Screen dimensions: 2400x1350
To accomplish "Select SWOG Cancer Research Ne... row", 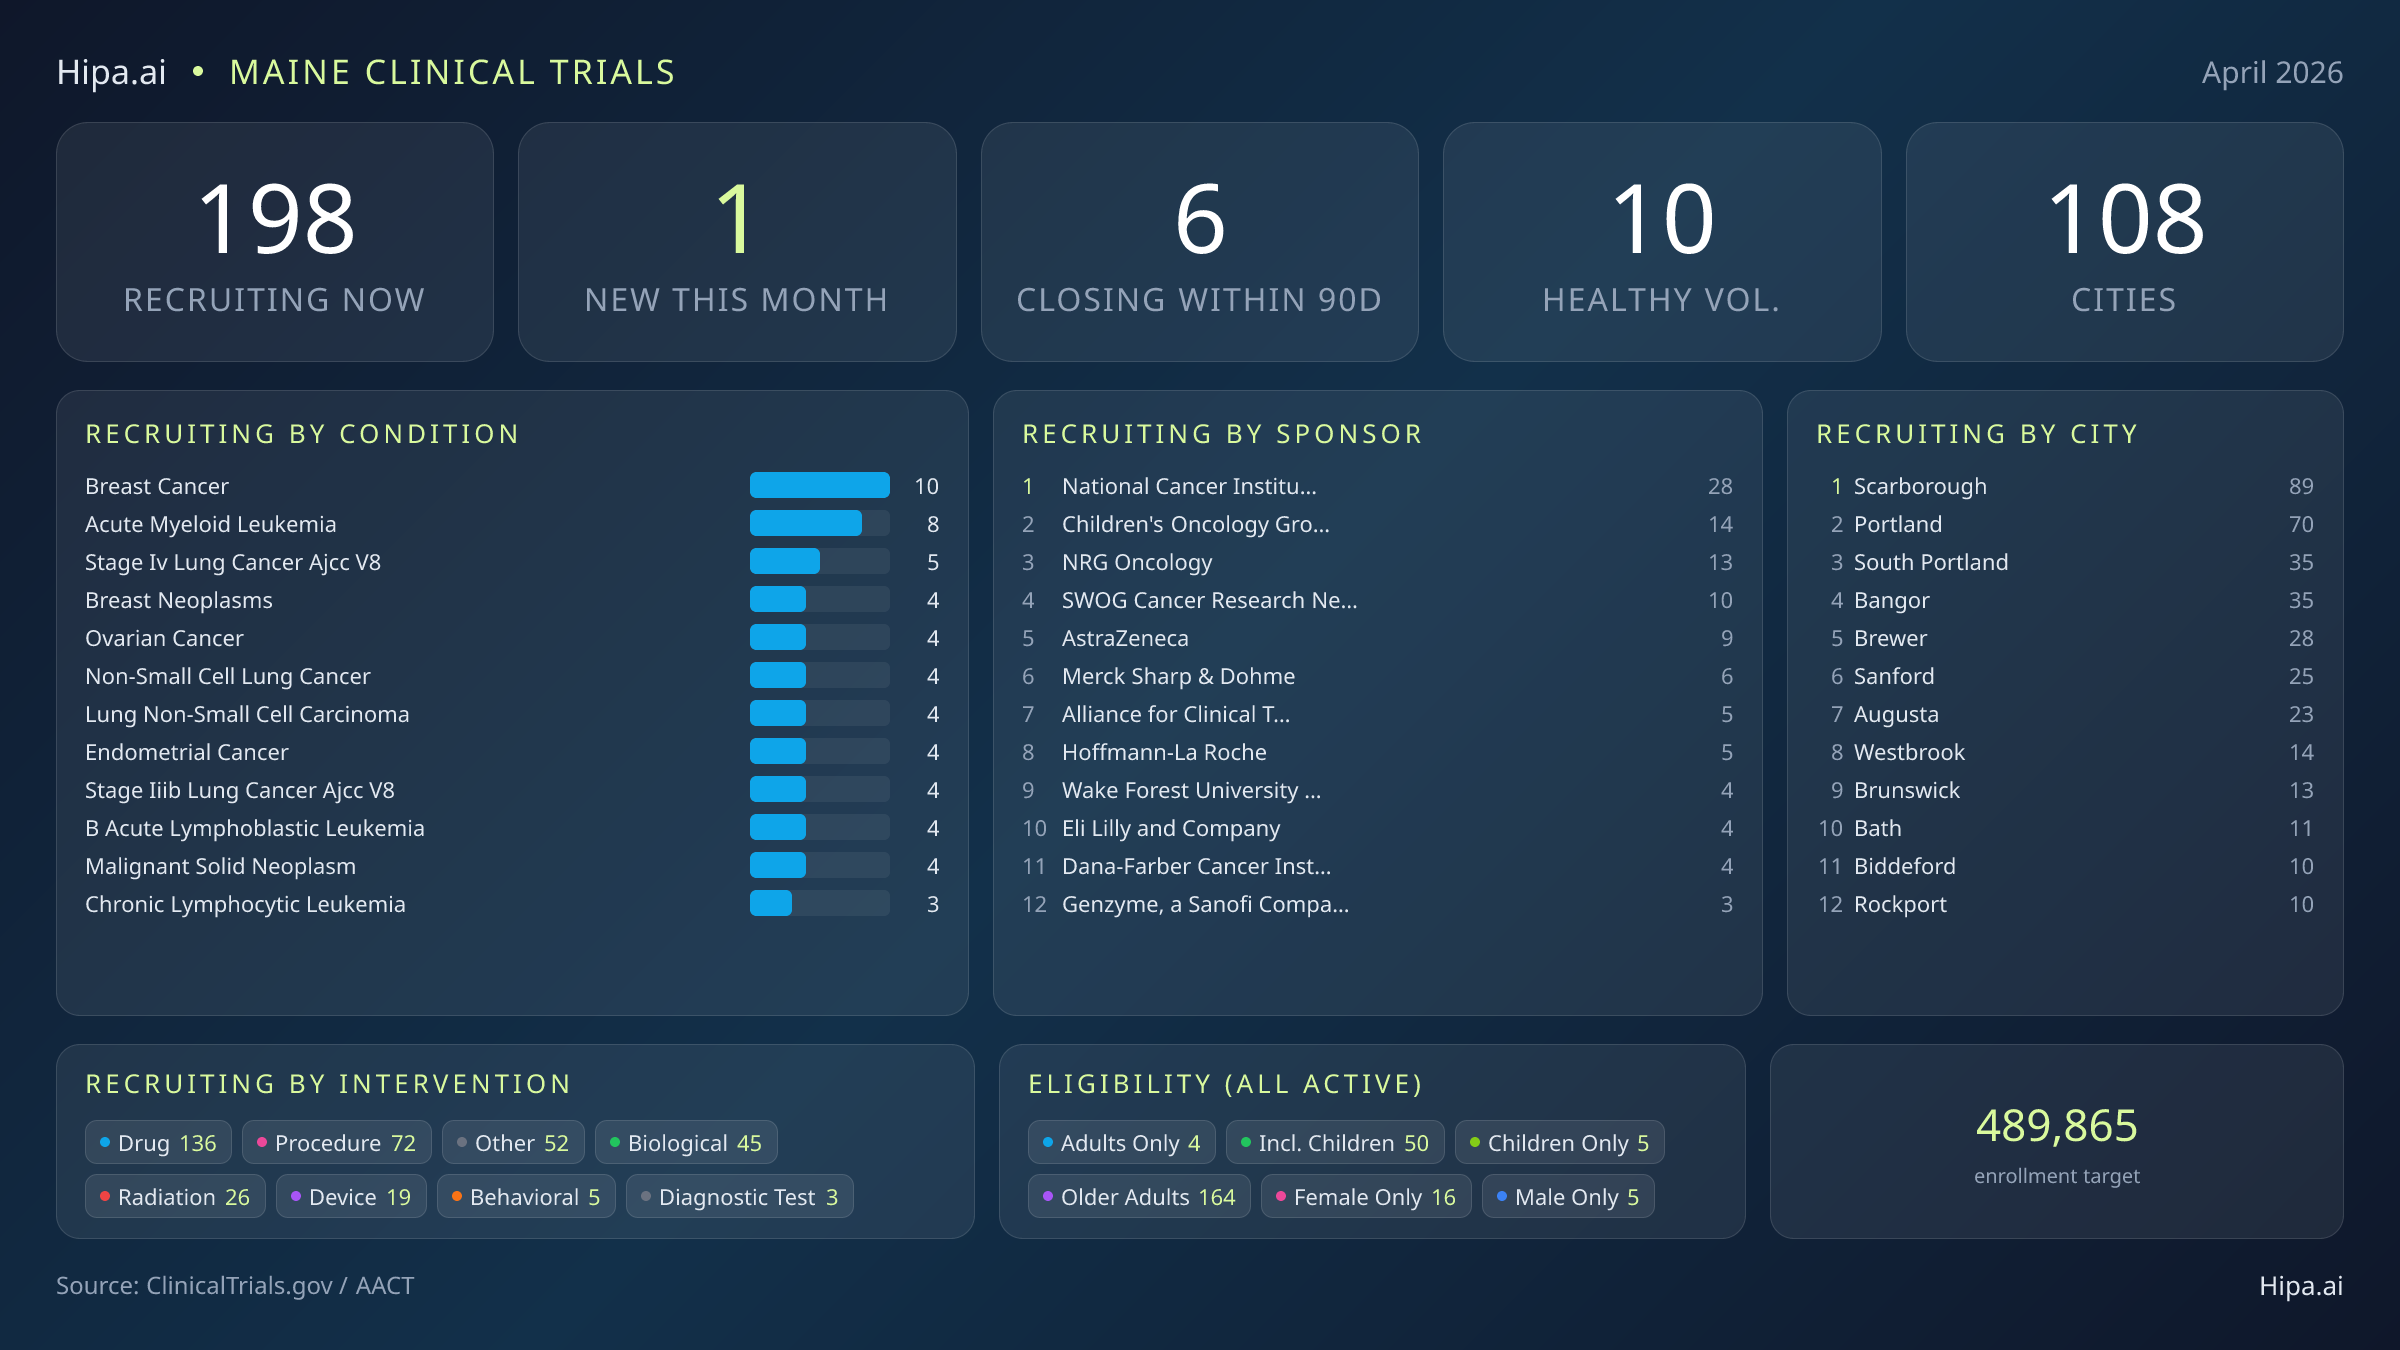I will [x=1377, y=600].
